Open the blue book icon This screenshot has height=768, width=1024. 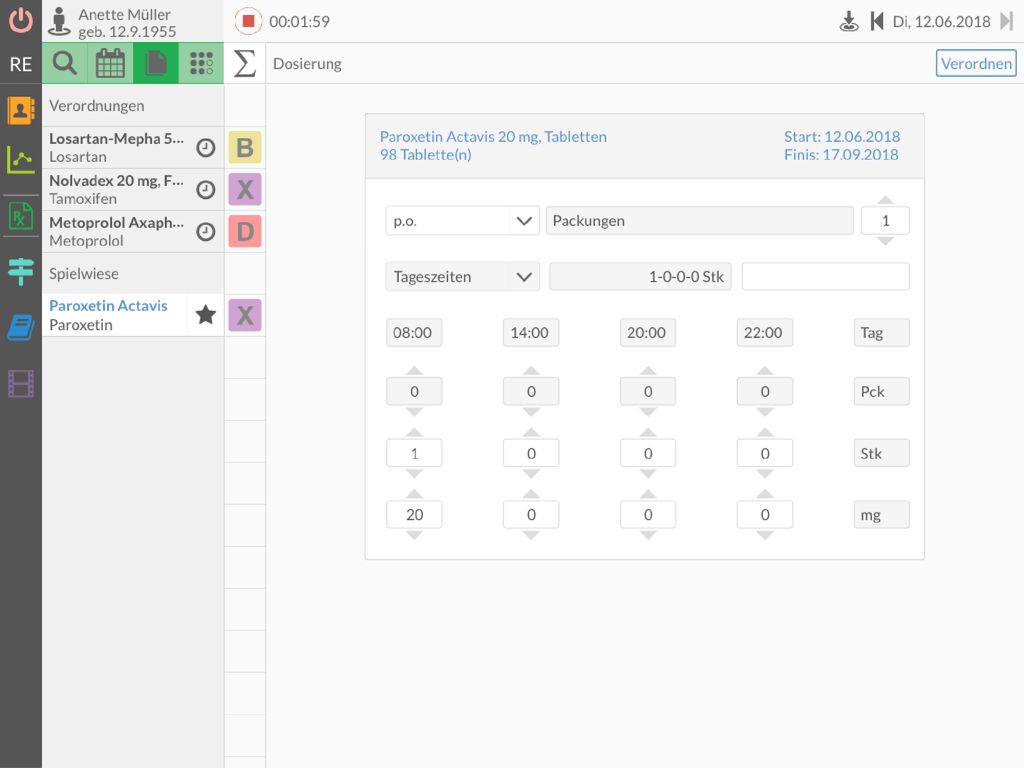click(21, 327)
